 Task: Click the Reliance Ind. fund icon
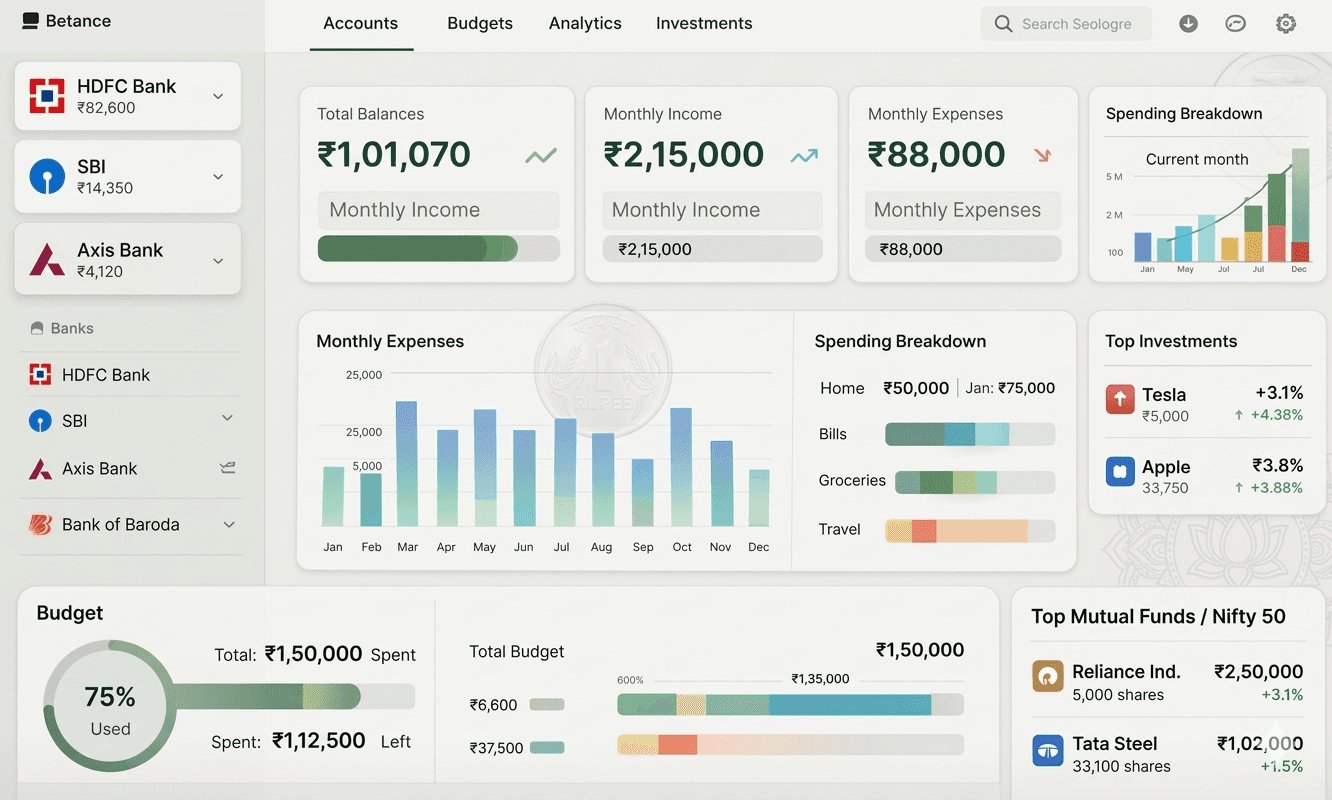(x=1047, y=676)
